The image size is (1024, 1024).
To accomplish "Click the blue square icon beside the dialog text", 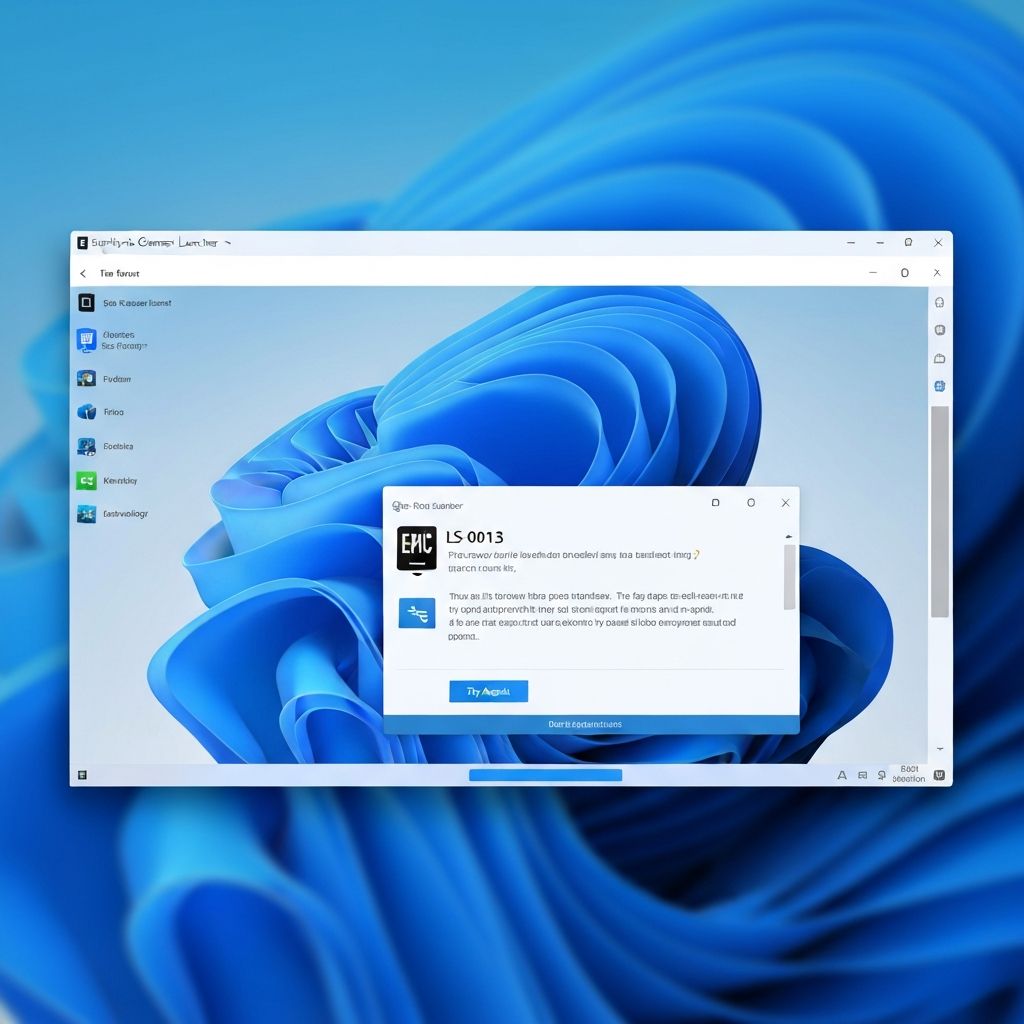I will 416,613.
